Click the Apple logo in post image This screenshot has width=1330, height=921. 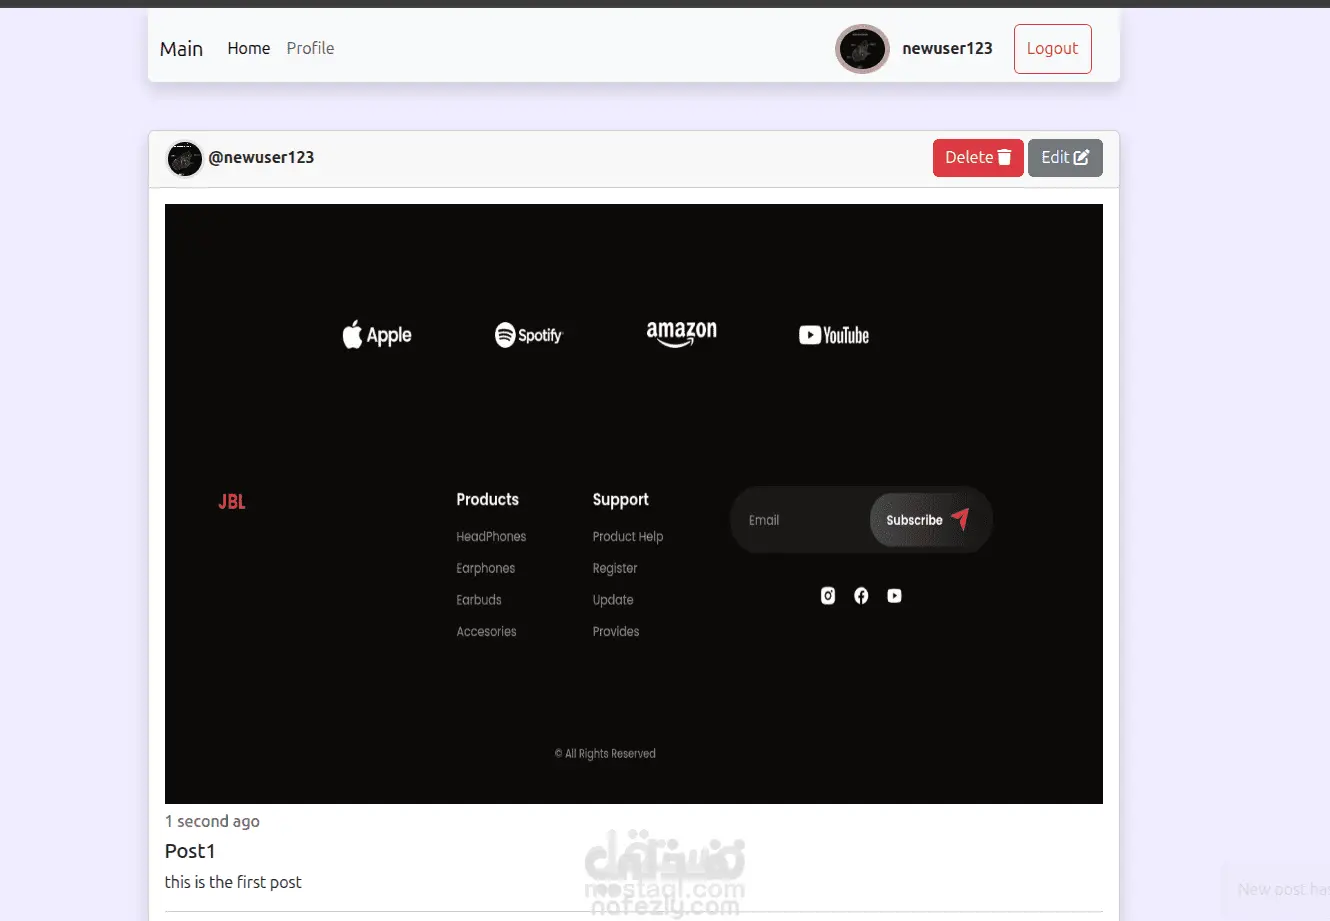(x=377, y=335)
